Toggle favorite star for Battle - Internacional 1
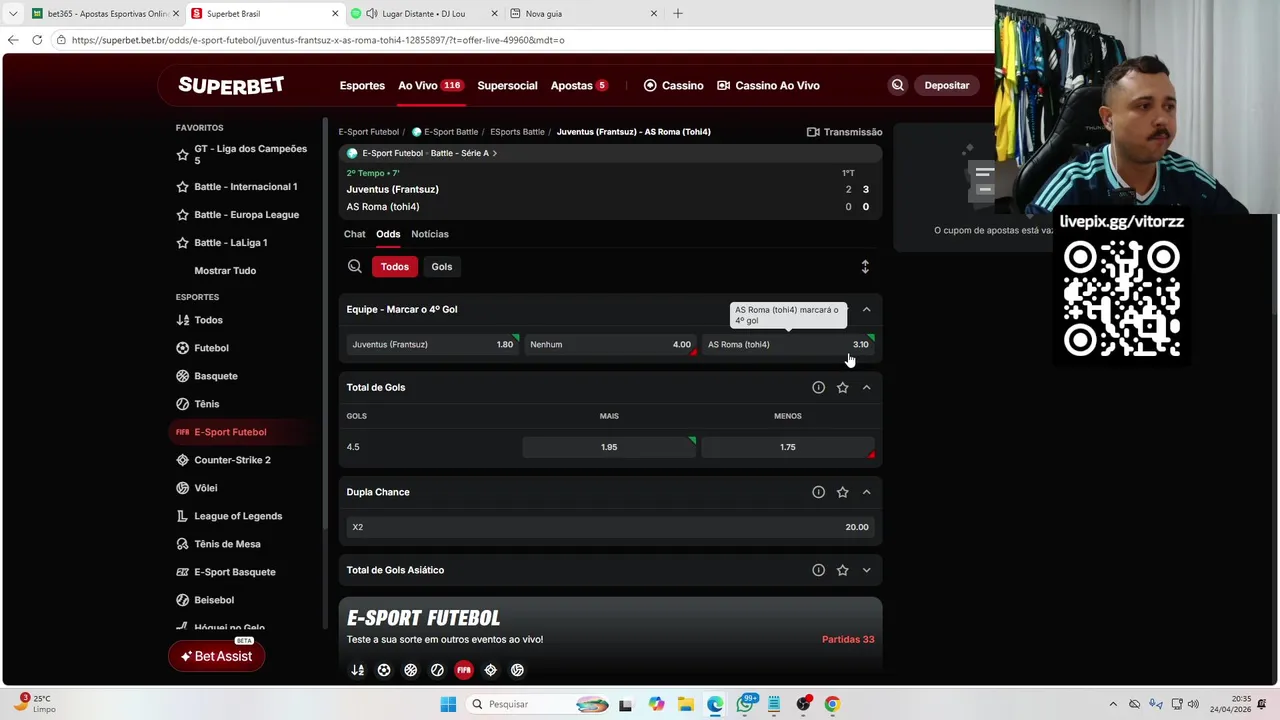This screenshot has height=720, width=1280. [x=182, y=187]
